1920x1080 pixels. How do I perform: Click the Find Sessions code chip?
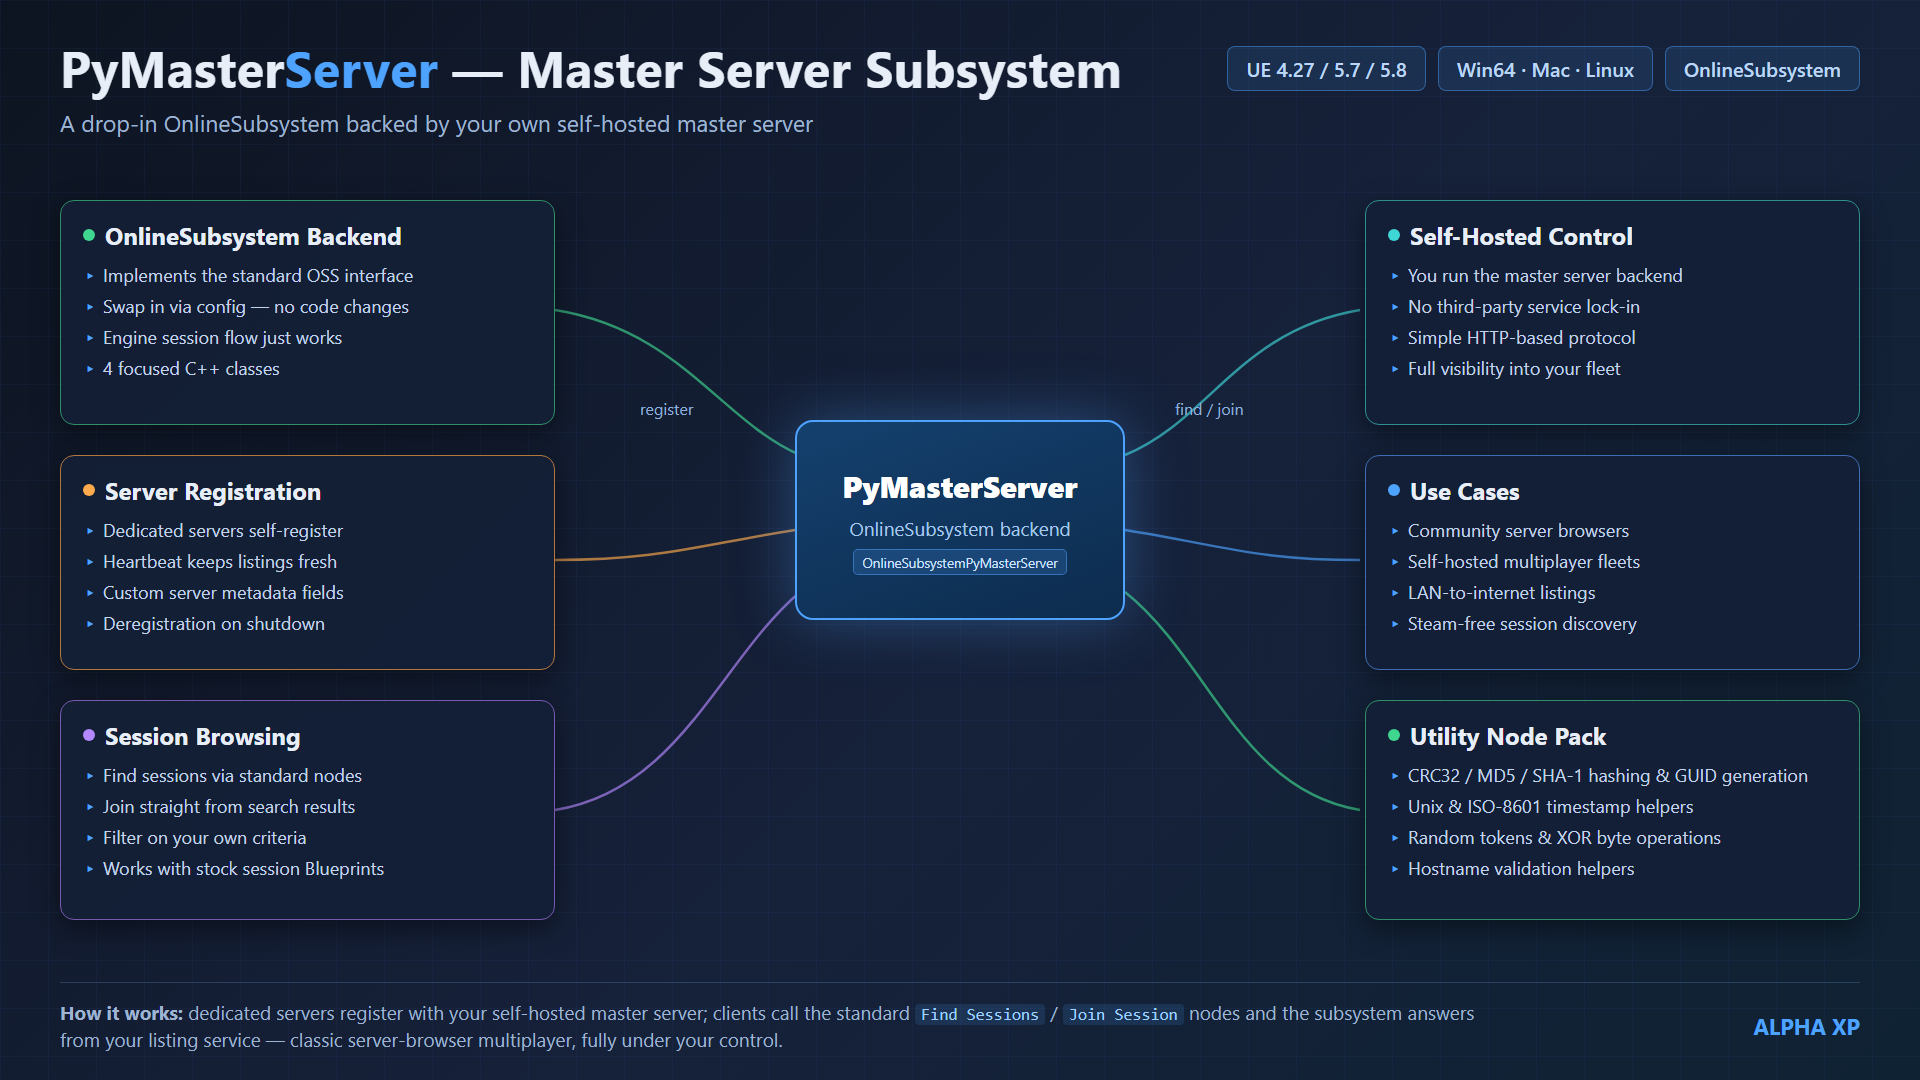pos(980,1015)
